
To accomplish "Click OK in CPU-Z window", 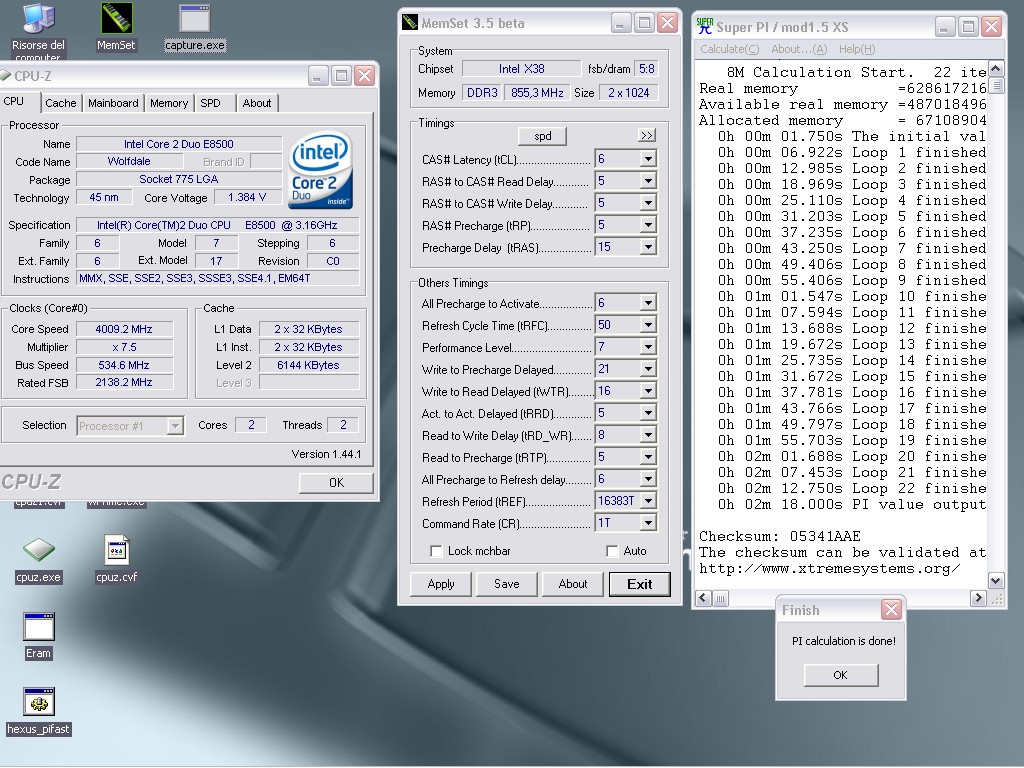I will [336, 483].
